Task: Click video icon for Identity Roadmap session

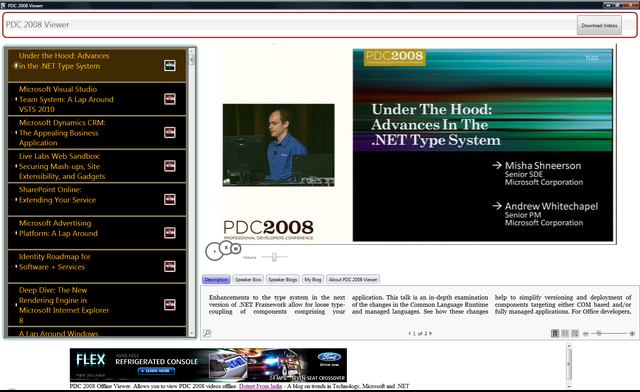Action: point(170,266)
